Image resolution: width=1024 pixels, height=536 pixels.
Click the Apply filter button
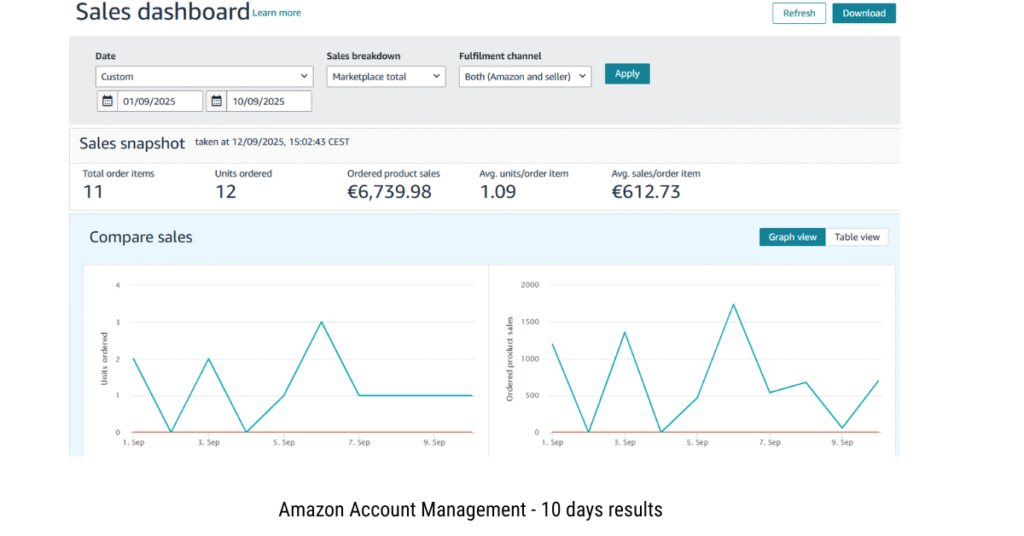click(x=627, y=74)
